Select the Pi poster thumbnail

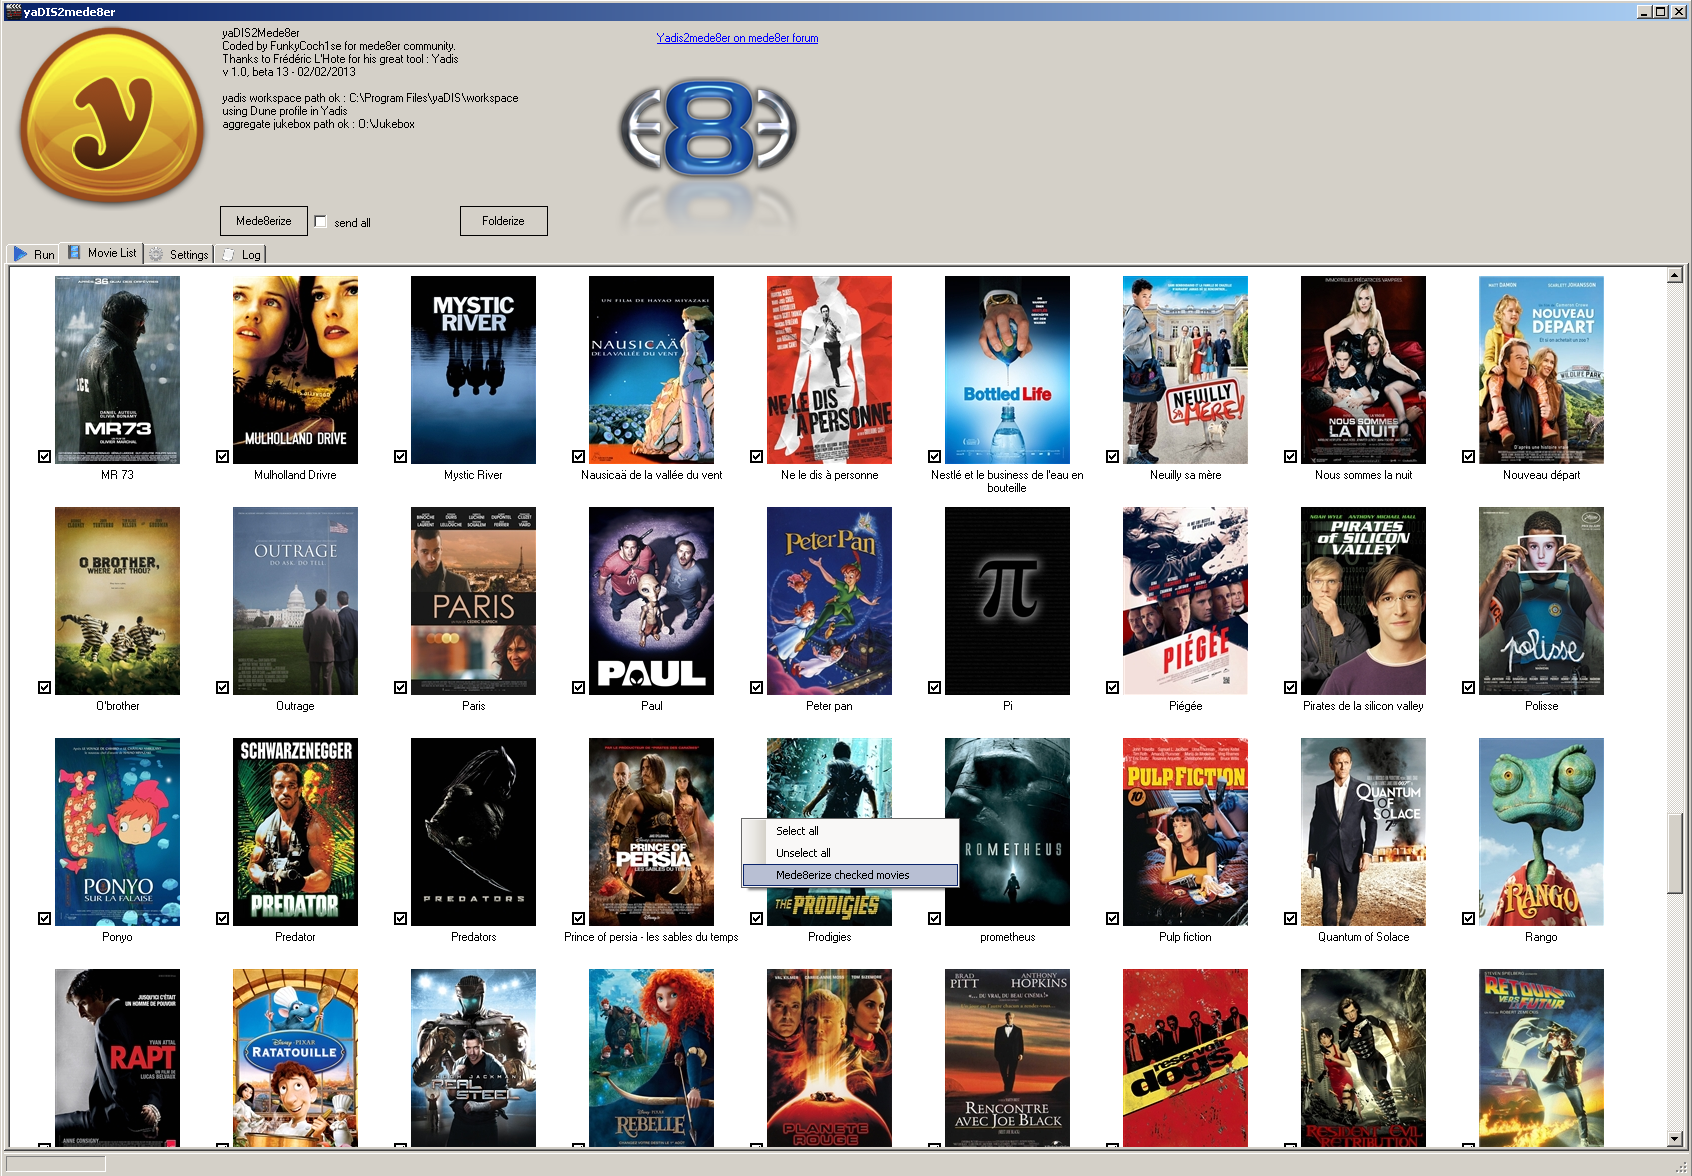1007,601
